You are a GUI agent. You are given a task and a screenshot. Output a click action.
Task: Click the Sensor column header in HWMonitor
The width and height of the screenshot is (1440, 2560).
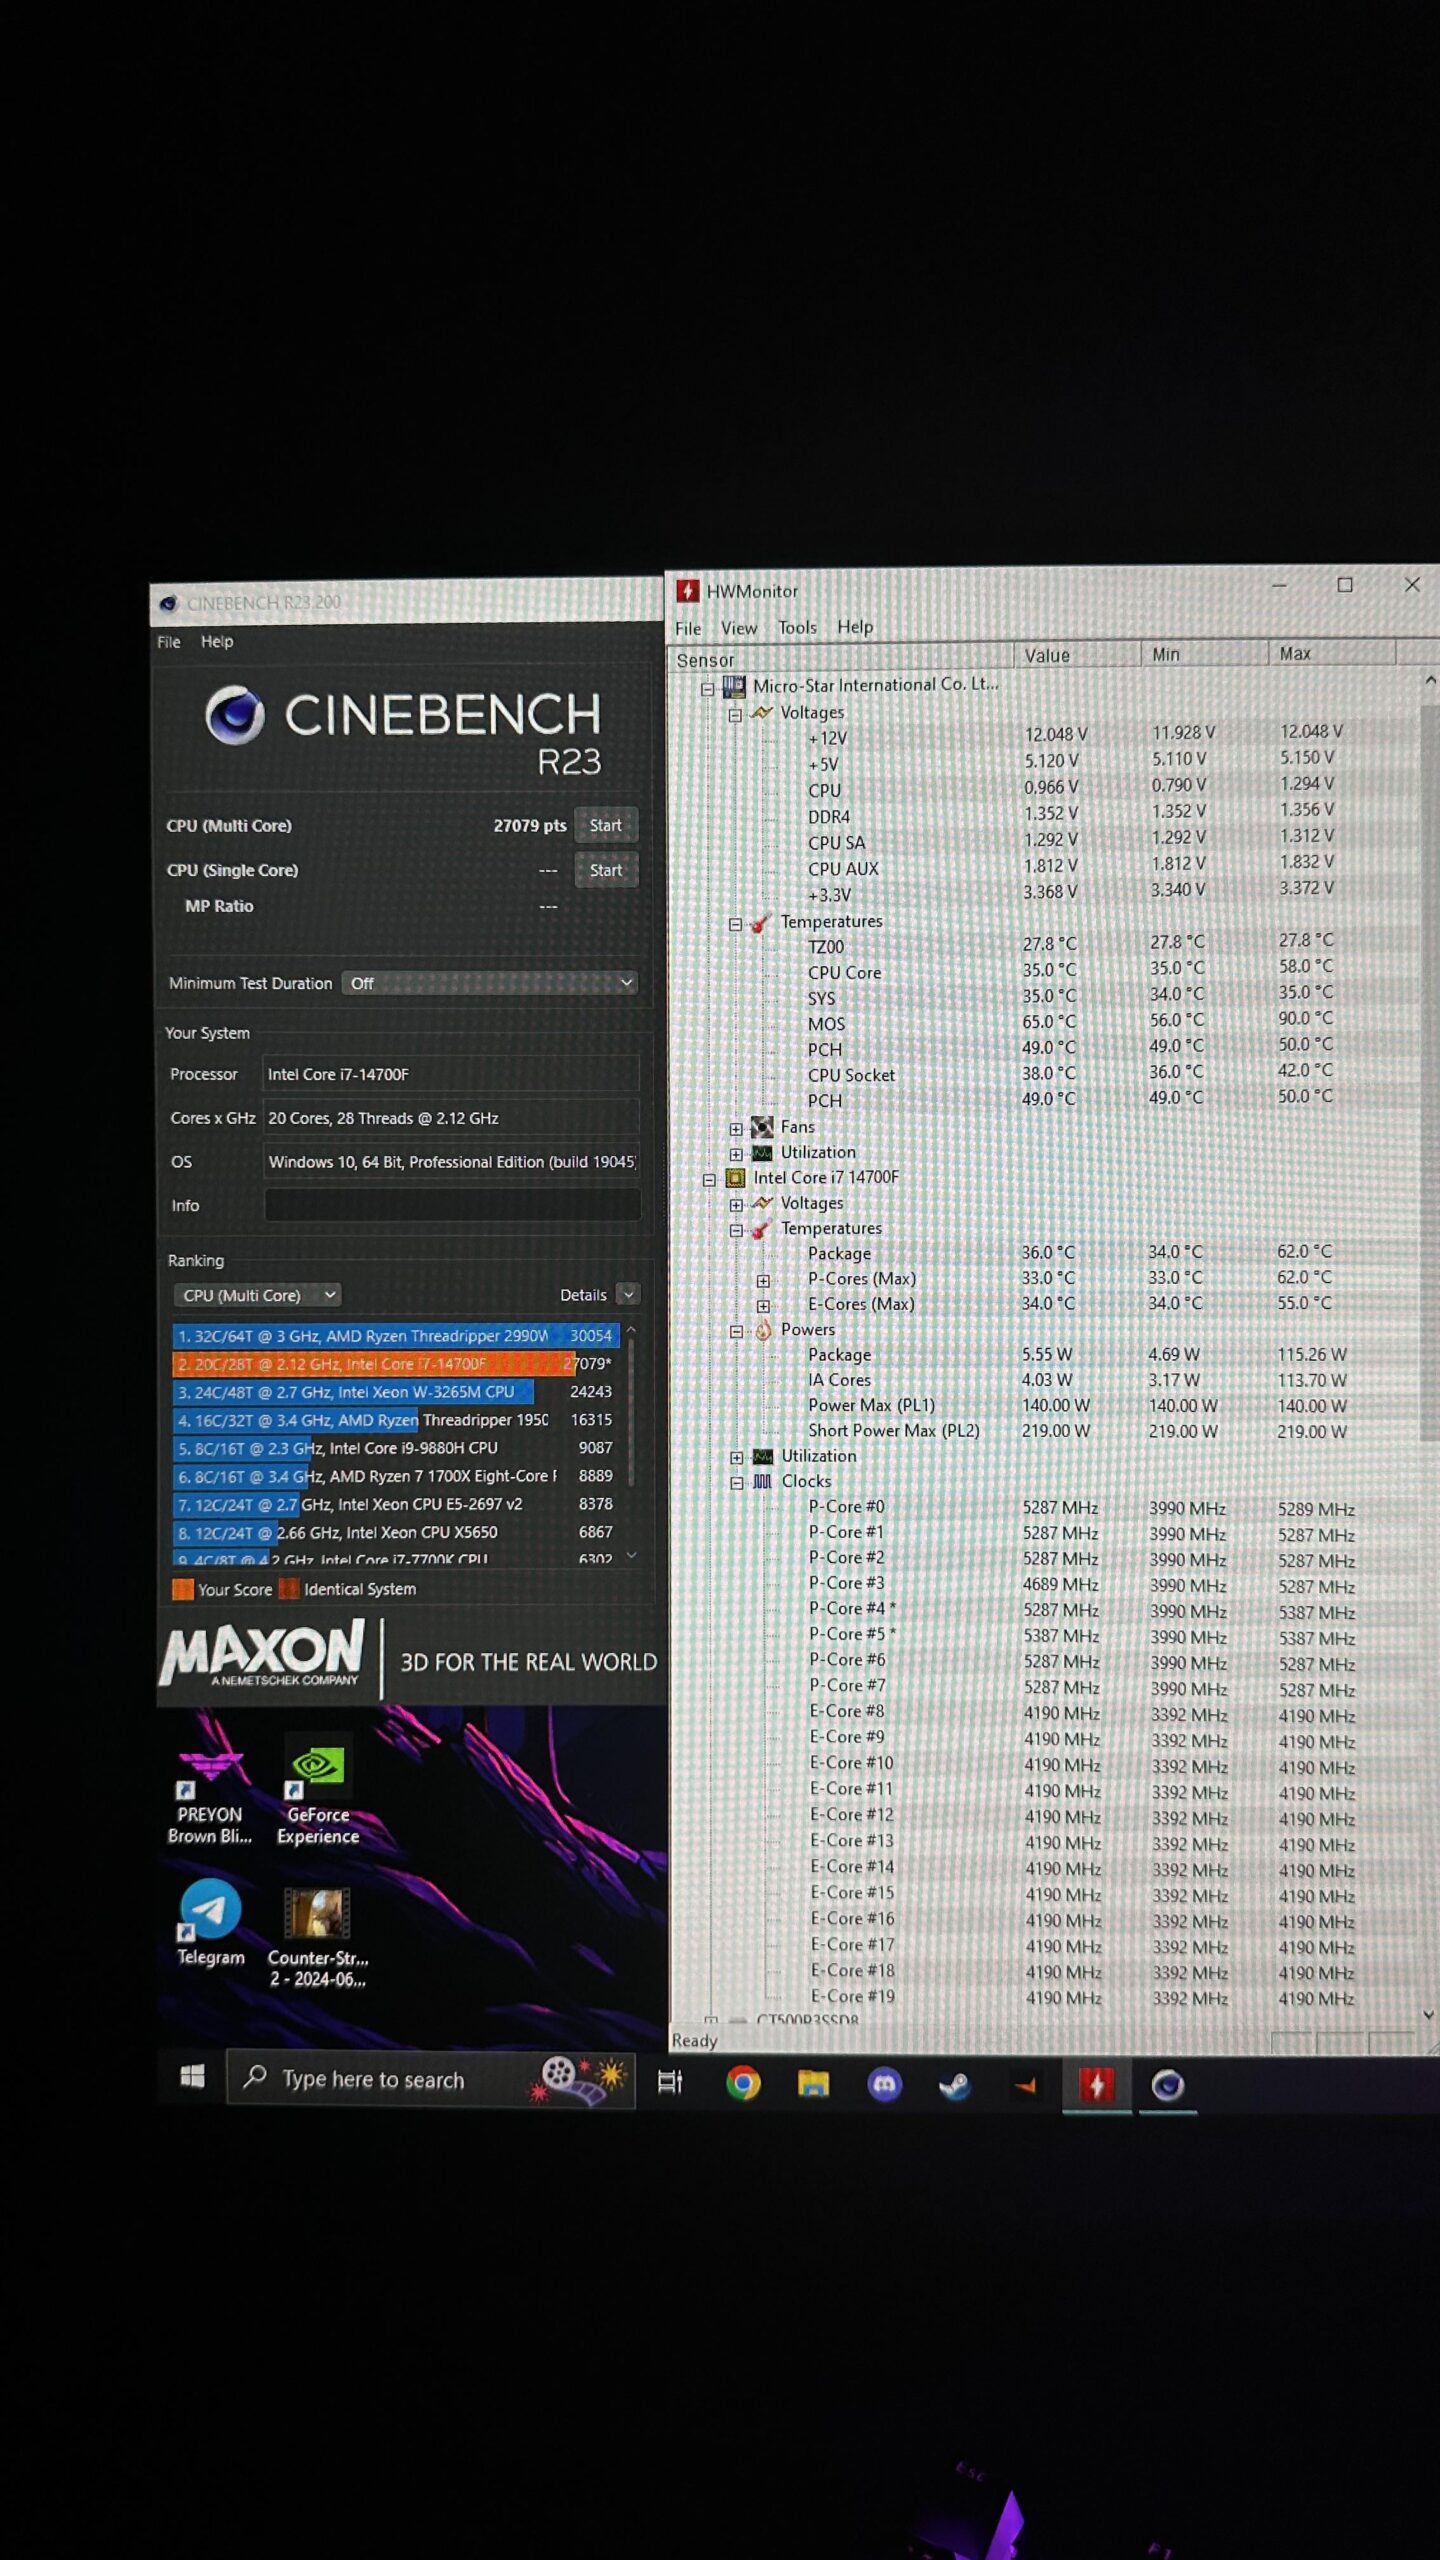[840, 658]
